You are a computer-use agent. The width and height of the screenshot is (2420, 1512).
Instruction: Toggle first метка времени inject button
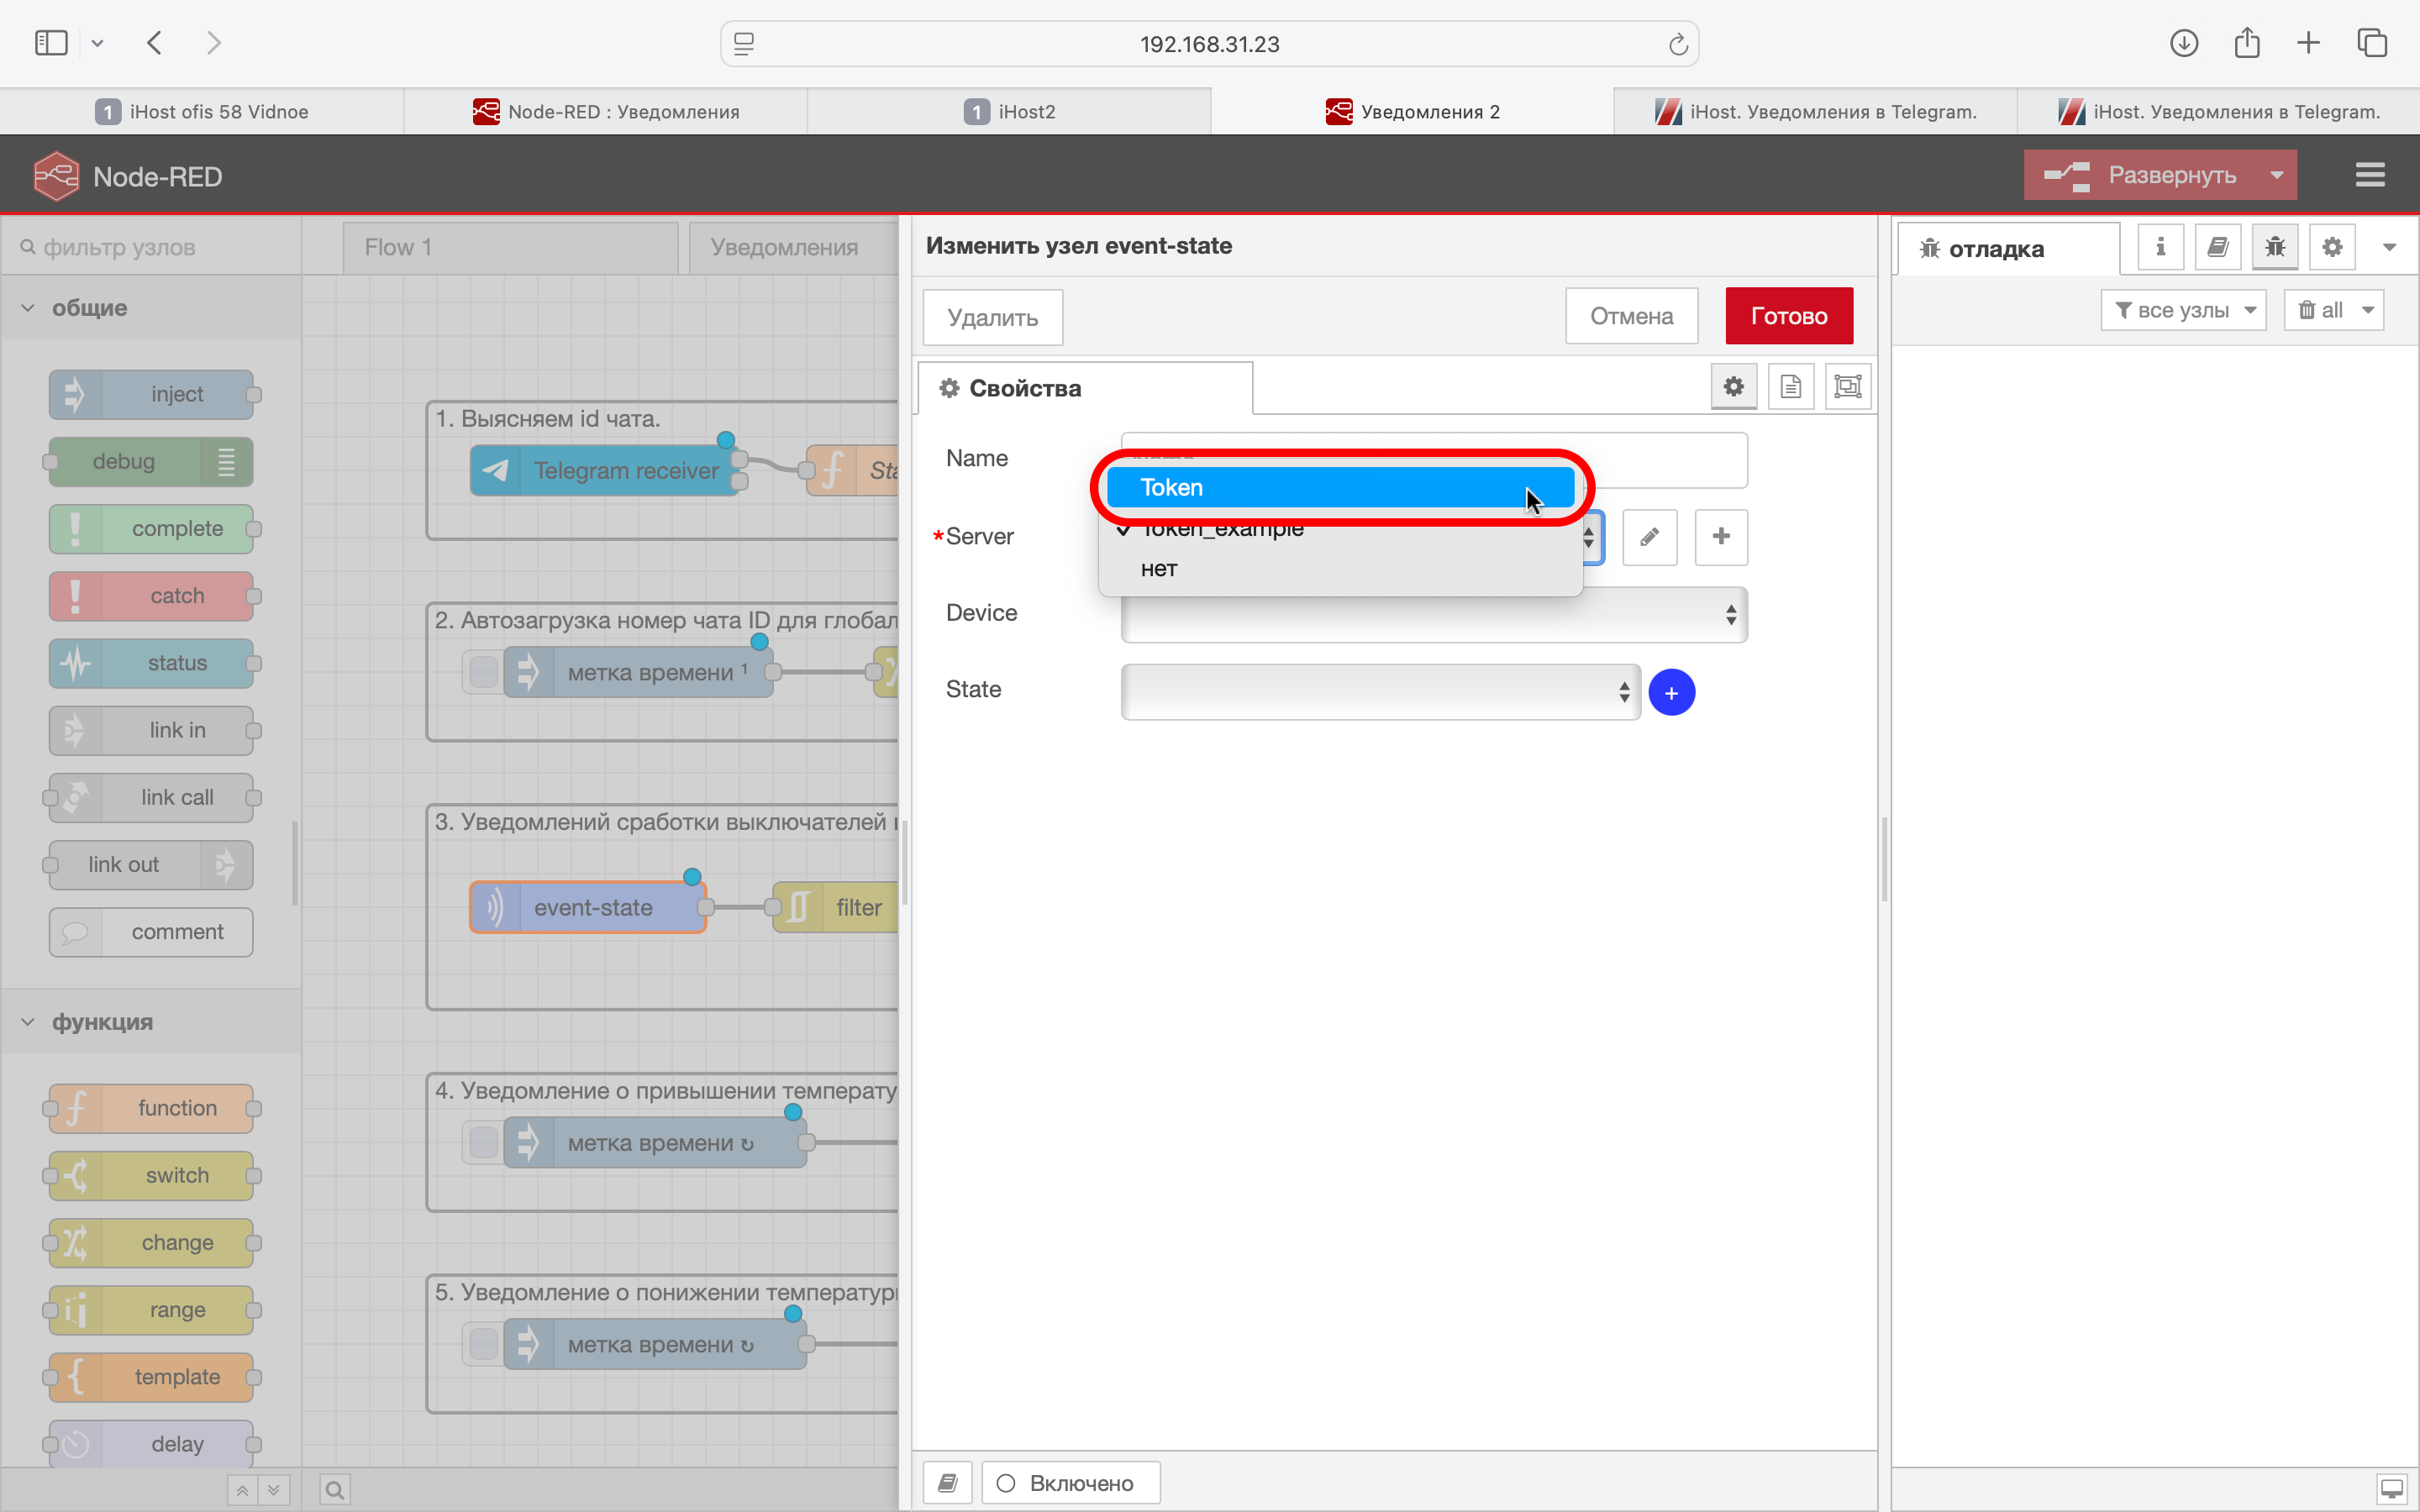coord(483,672)
